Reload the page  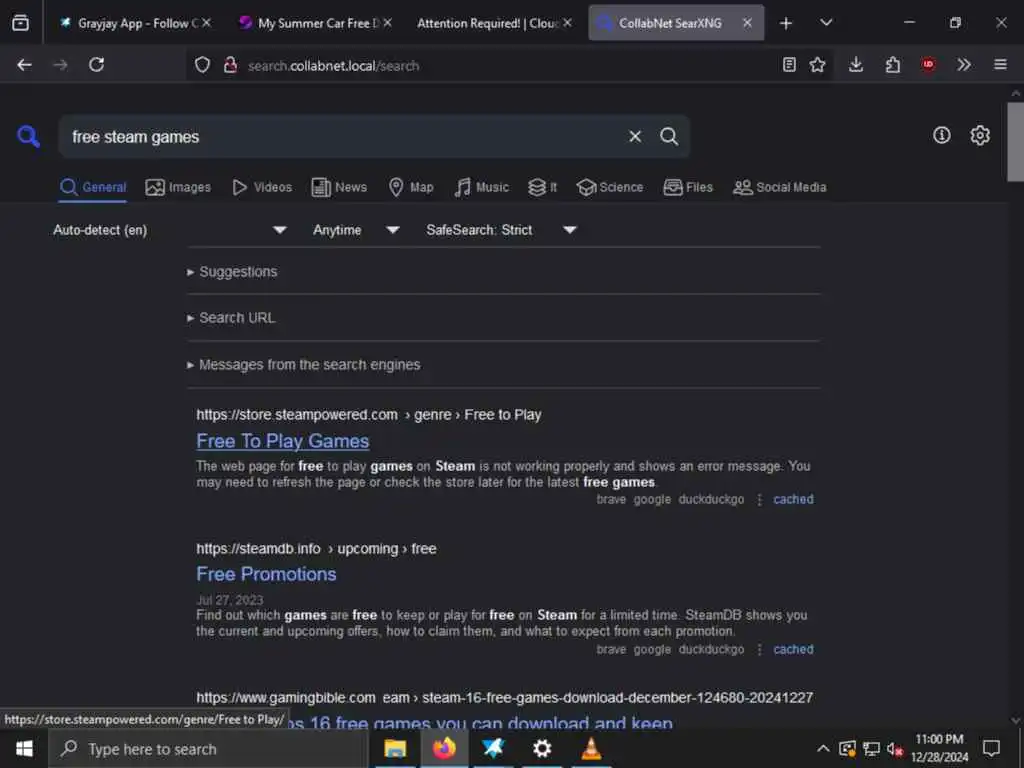97,65
